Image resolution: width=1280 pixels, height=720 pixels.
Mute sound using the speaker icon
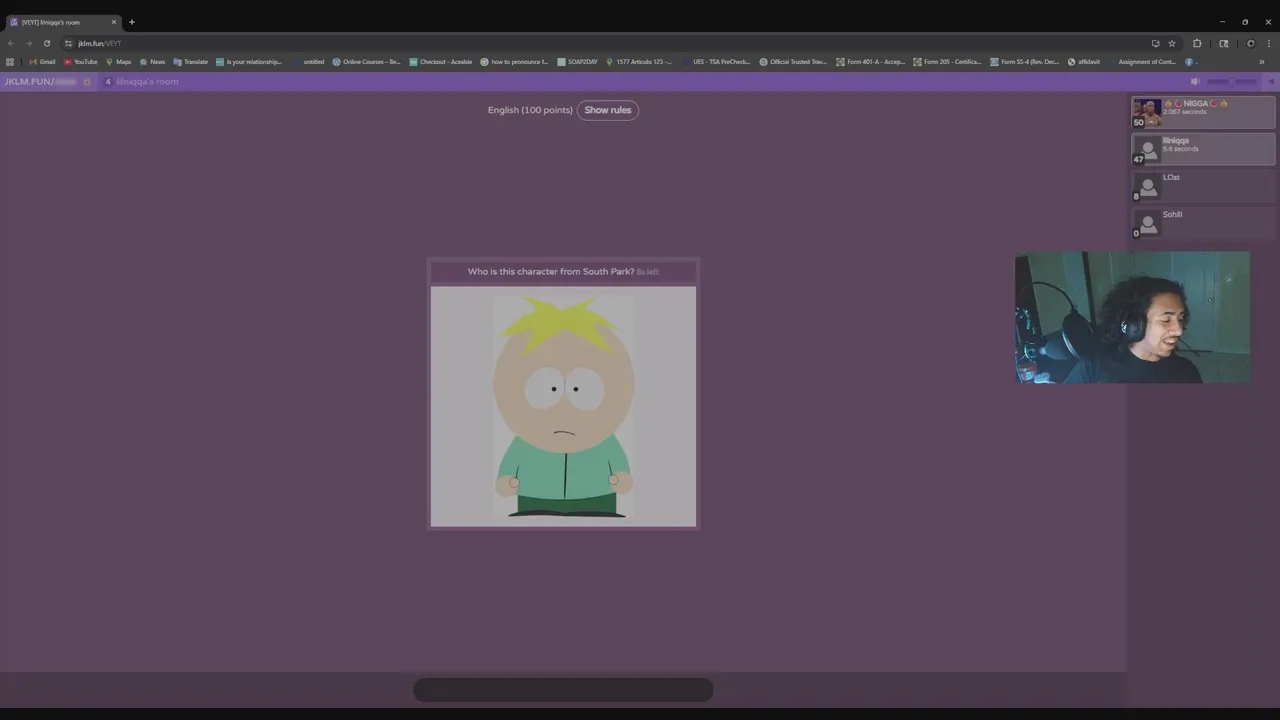click(x=1195, y=81)
